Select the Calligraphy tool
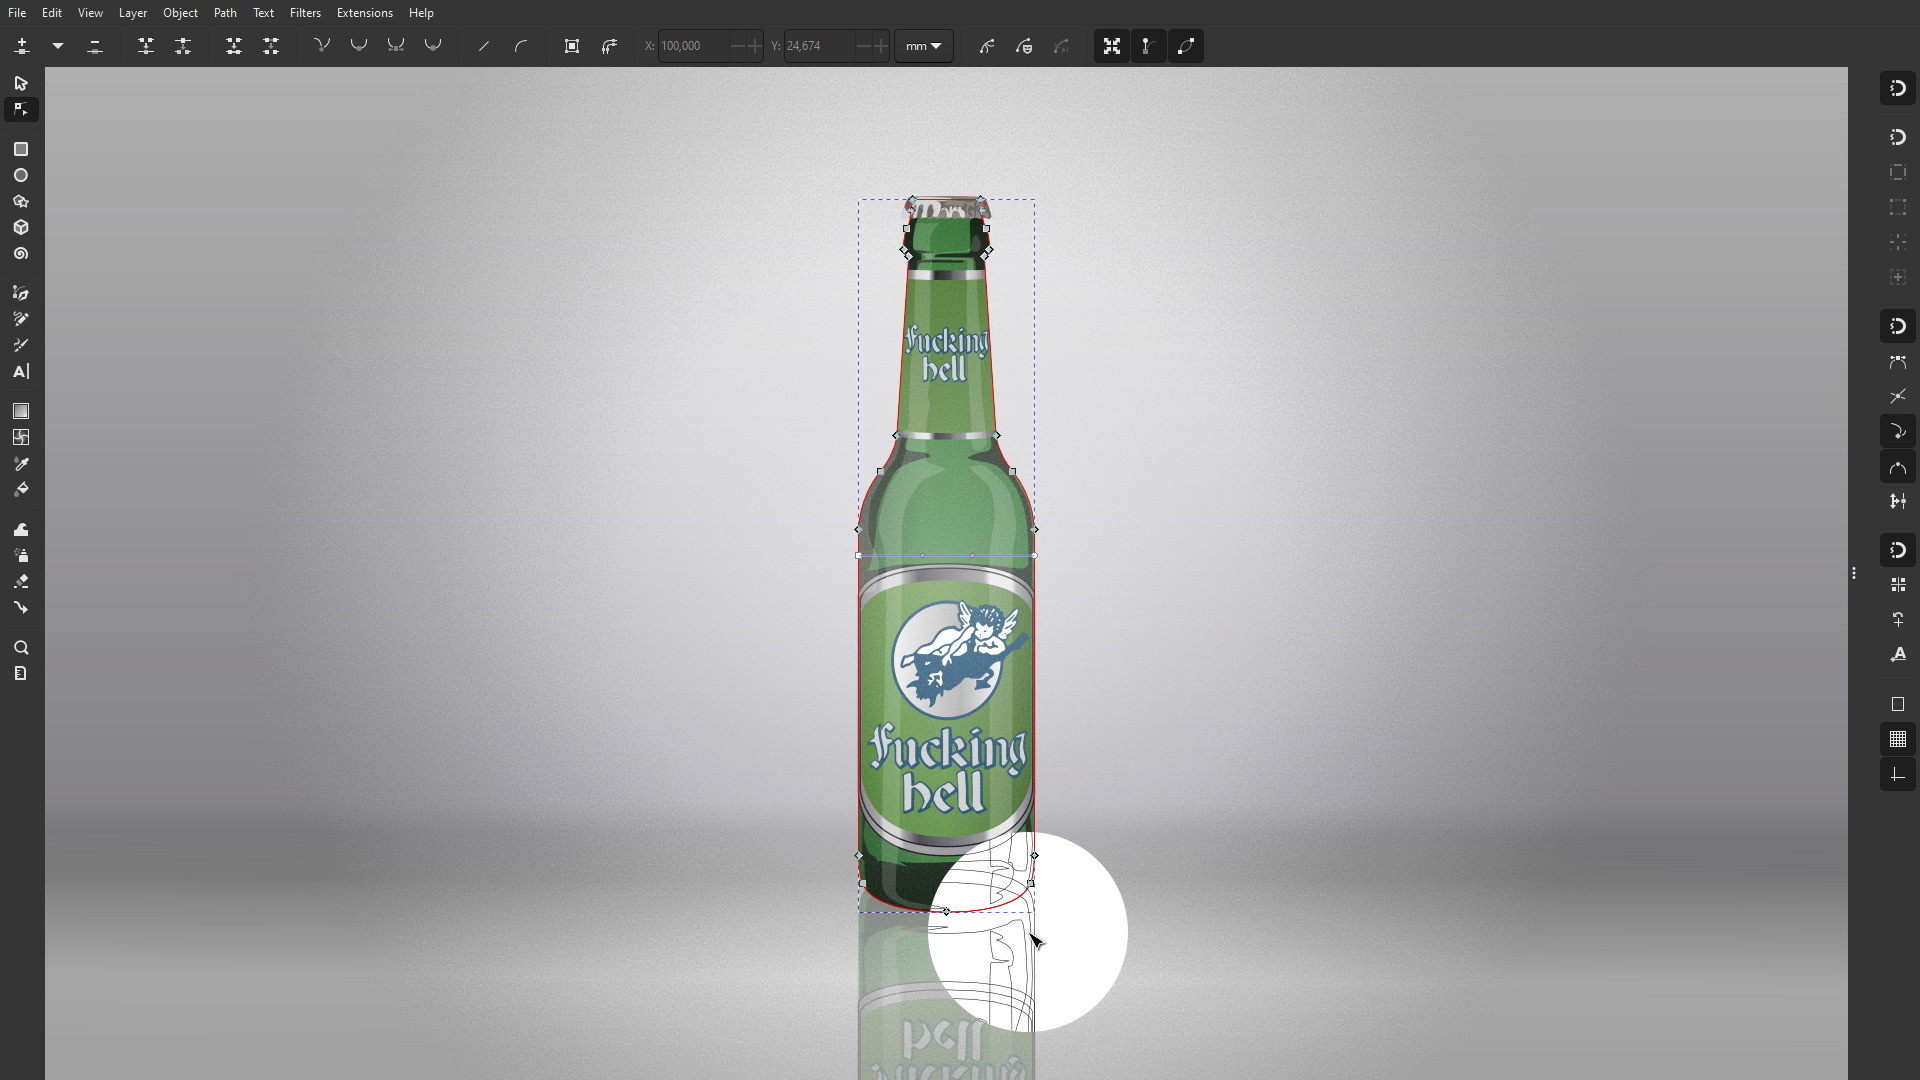This screenshot has width=1920, height=1080. click(21, 345)
